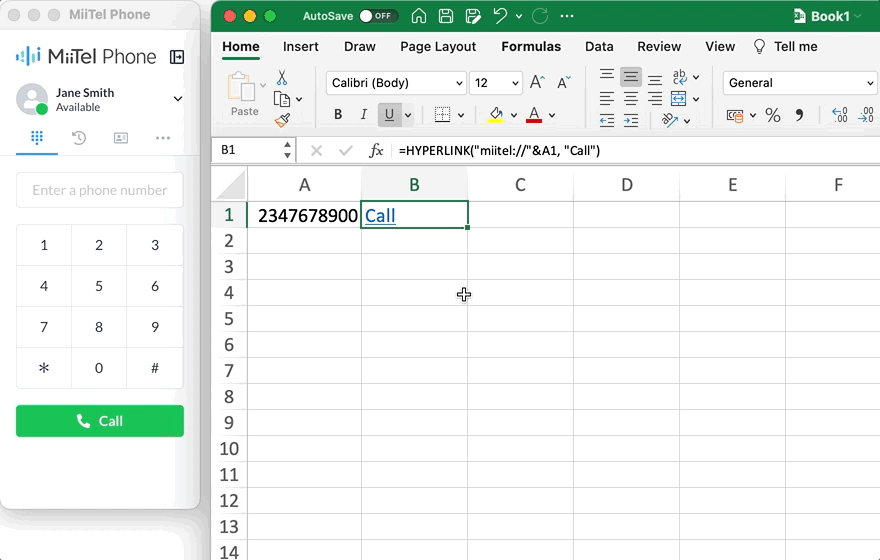Toggle MiiTel sidebar panel icon
Screen dimensions: 880x560
tap(177, 57)
